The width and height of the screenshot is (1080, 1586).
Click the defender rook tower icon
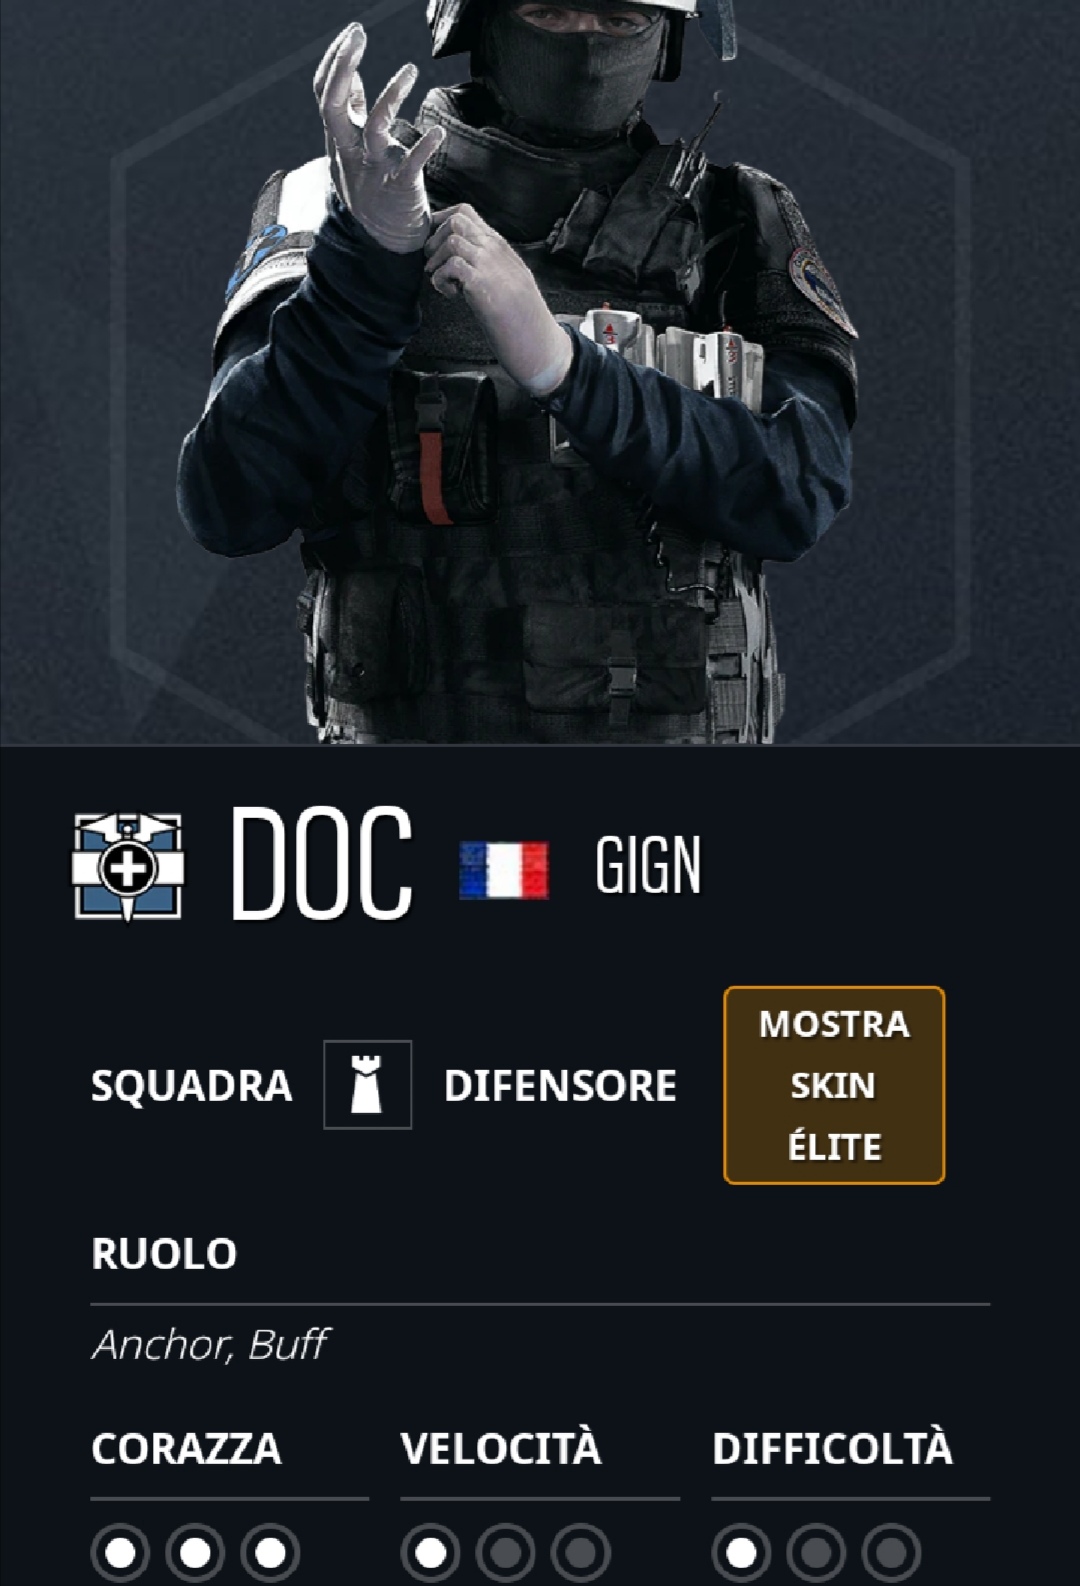pyautogui.click(x=367, y=1085)
